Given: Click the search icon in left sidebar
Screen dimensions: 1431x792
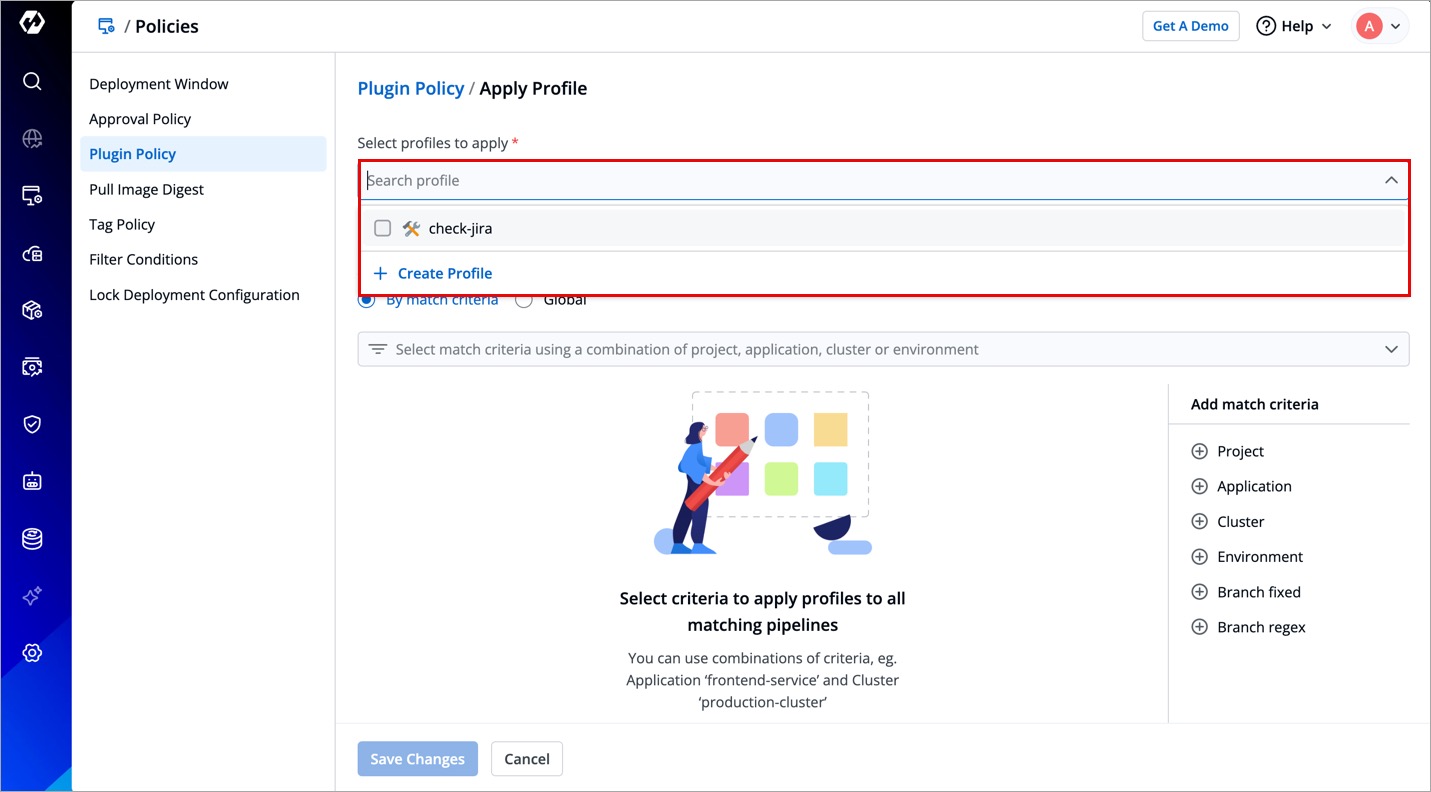Looking at the screenshot, I should [x=32, y=81].
